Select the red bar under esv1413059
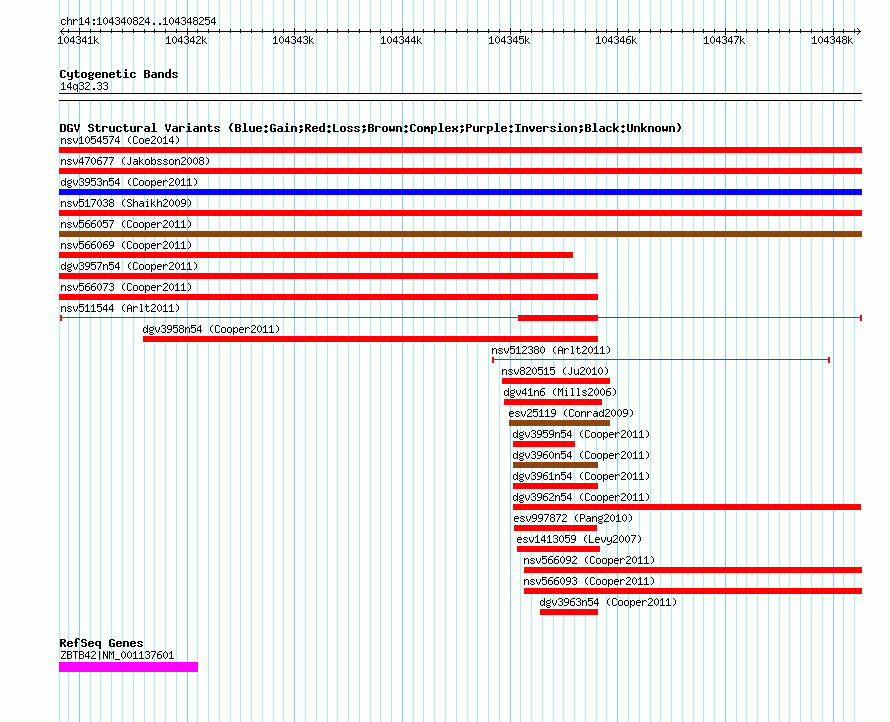The width and height of the screenshot is (890, 722). [x=559, y=549]
